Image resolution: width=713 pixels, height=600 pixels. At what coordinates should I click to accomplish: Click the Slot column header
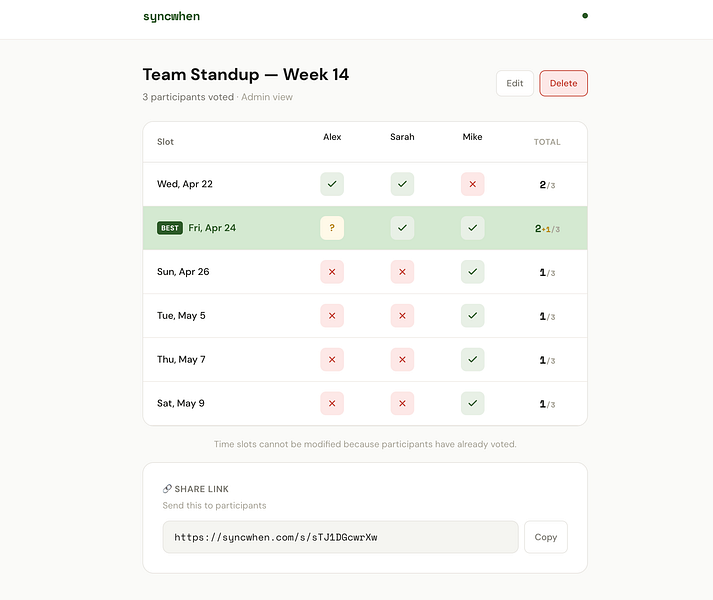(166, 142)
